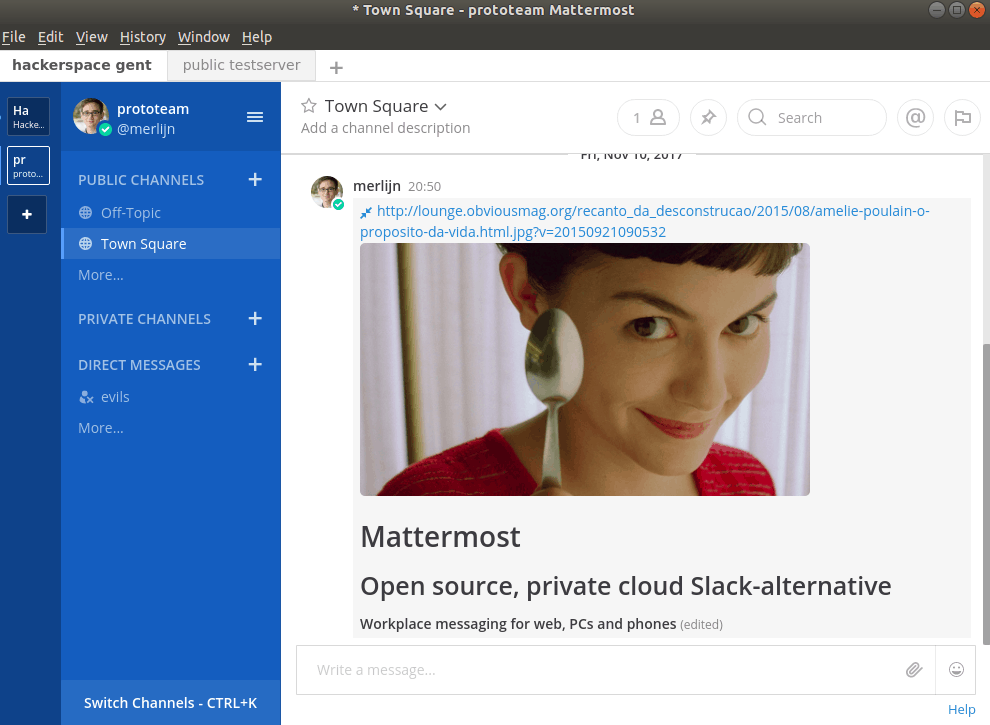Click Switch Channels - CTRL+K button
This screenshot has height=725, width=990.
coord(170,703)
